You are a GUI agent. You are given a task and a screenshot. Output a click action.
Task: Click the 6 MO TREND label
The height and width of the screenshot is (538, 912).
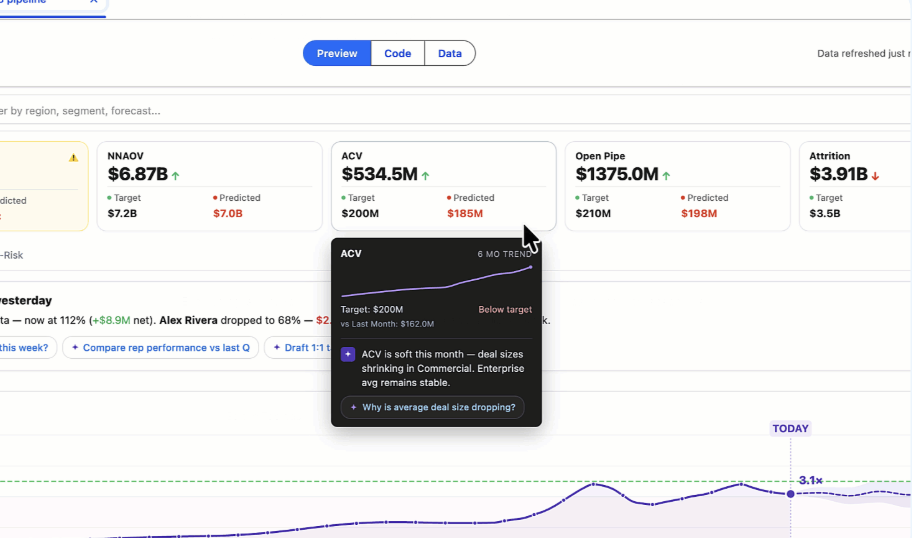[x=504, y=254]
